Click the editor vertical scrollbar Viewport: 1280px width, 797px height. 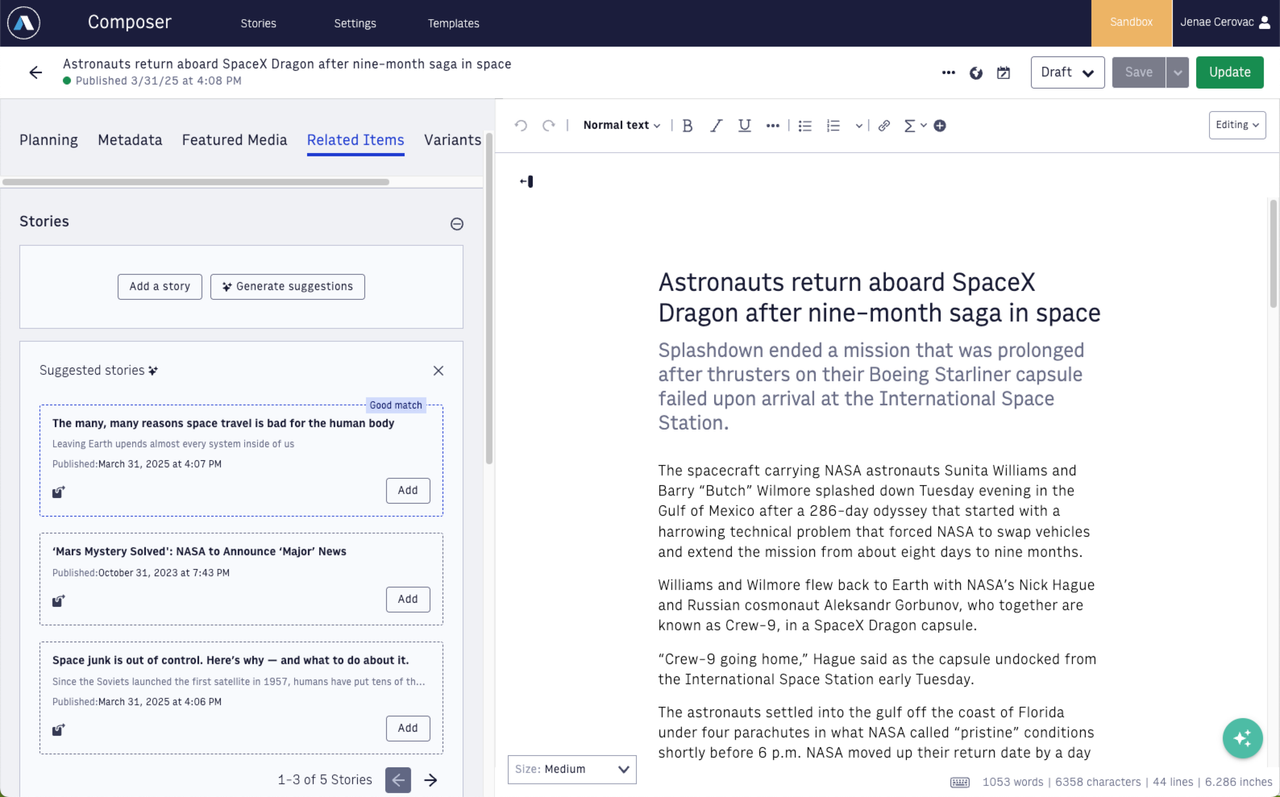pyautogui.click(x=1274, y=253)
